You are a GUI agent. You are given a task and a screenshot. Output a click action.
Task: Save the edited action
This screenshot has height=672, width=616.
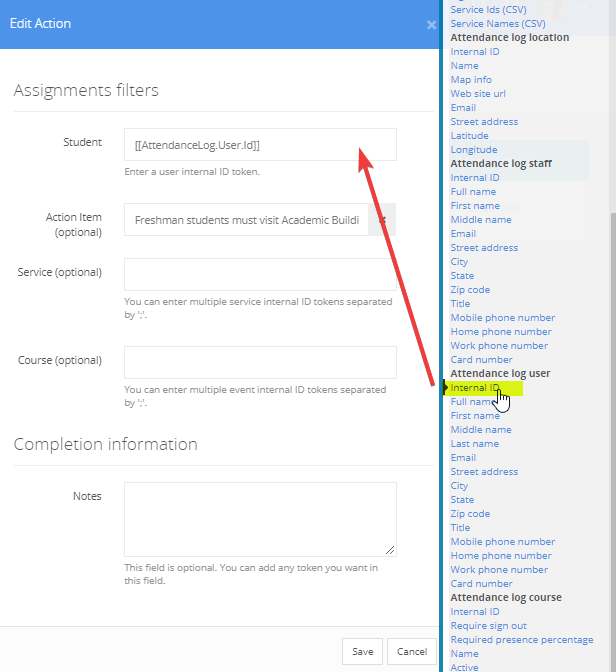point(362,651)
